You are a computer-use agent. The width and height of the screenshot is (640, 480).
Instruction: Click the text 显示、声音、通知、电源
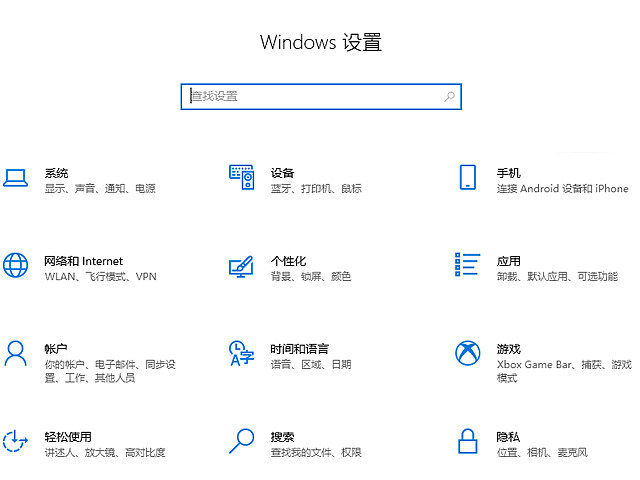pyautogui.click(x=100, y=189)
